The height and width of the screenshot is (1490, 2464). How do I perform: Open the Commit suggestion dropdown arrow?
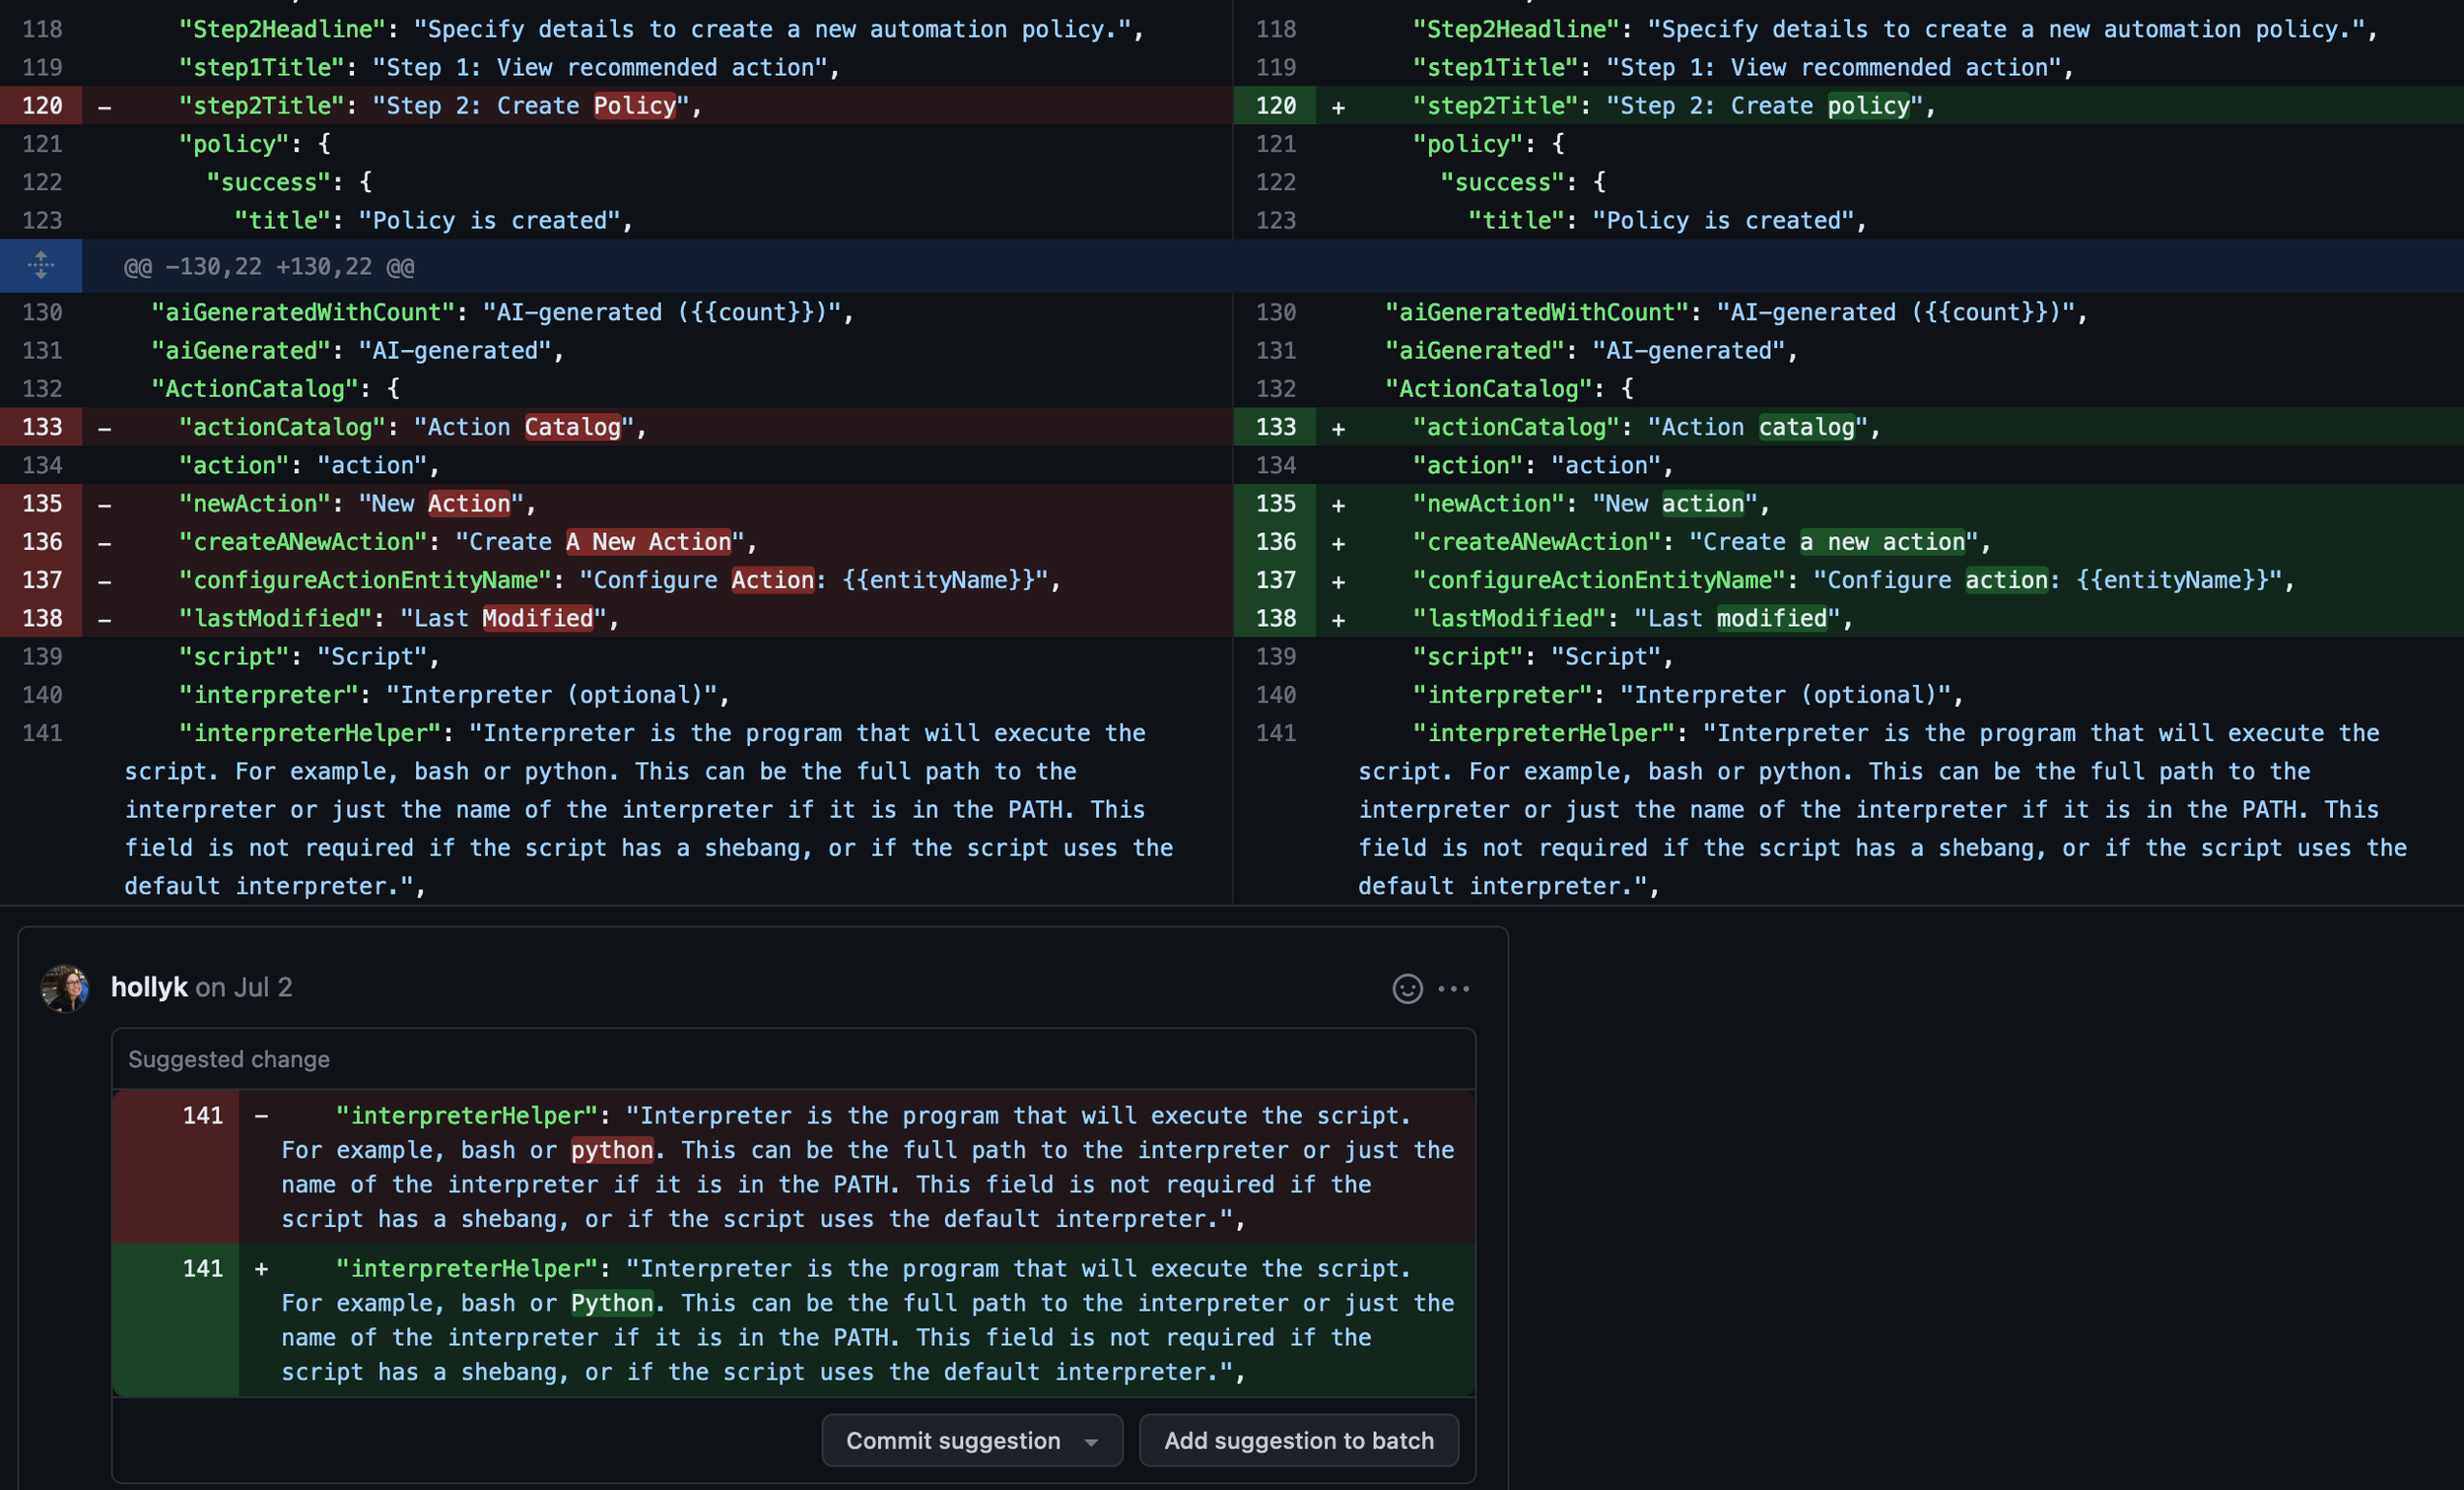point(1091,1441)
